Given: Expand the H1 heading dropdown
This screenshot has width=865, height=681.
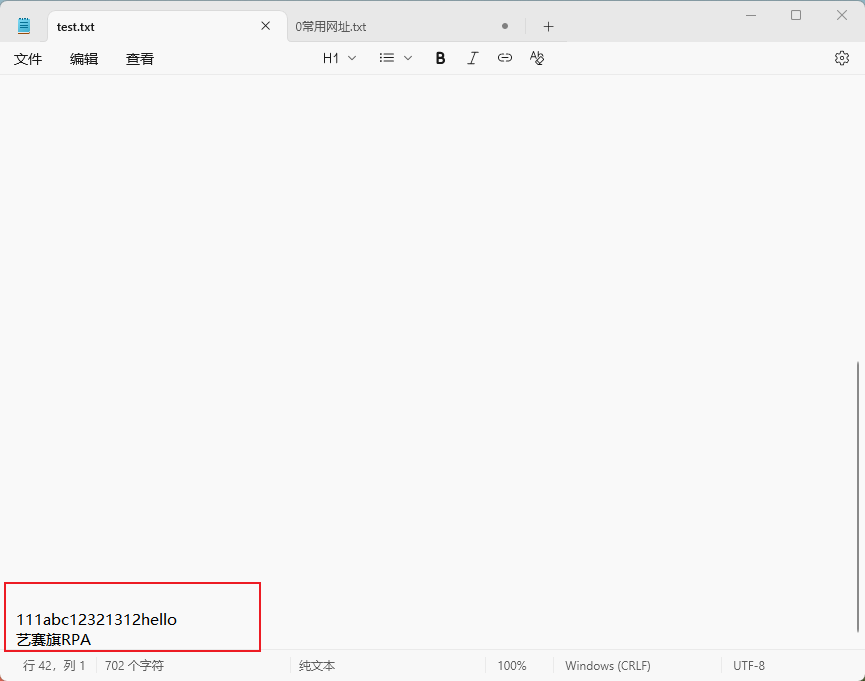Looking at the screenshot, I should click(x=339, y=58).
